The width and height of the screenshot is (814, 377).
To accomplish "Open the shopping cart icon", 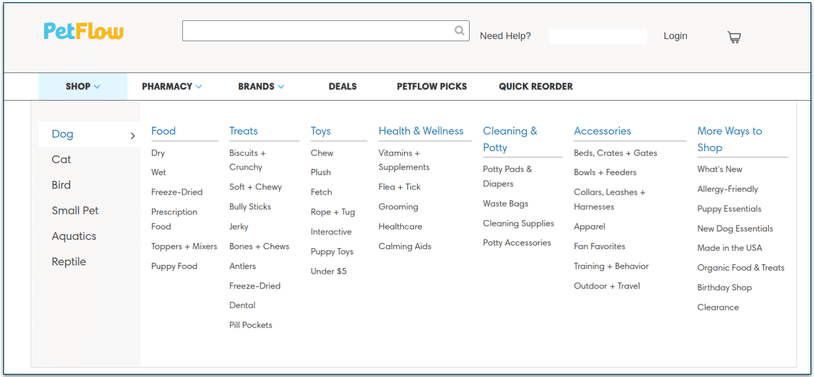I will (x=734, y=37).
